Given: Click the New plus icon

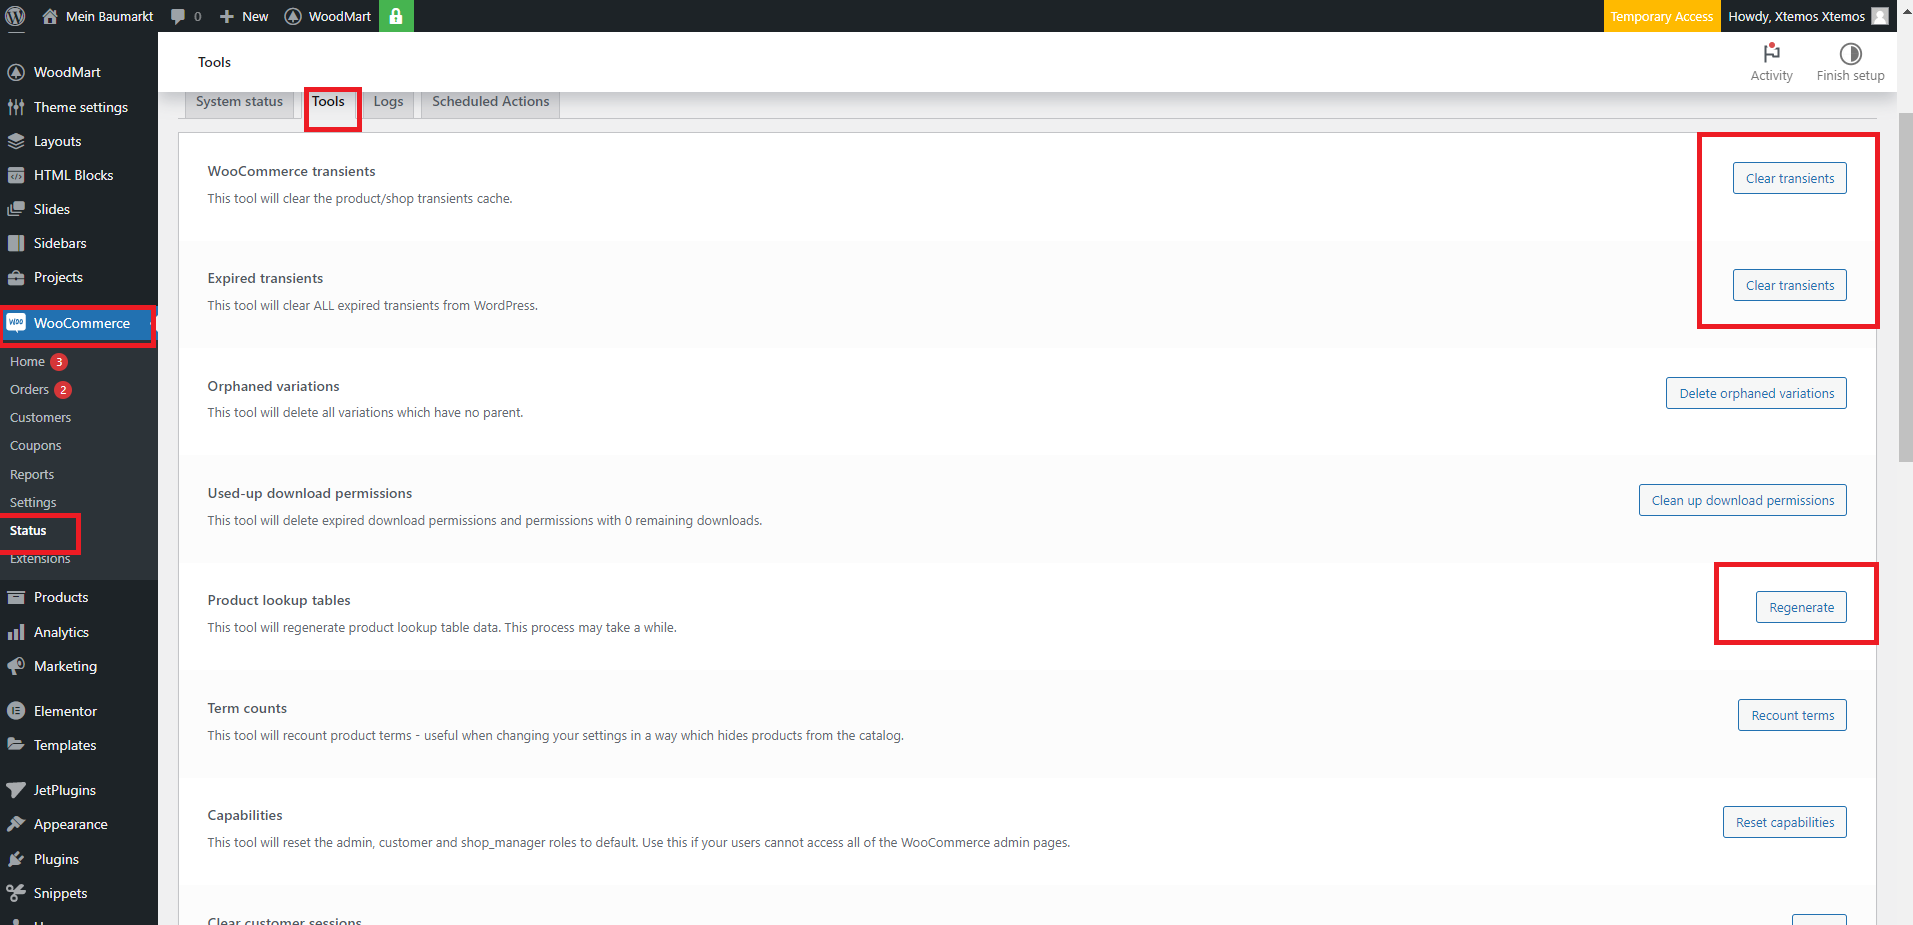Looking at the screenshot, I should pos(227,16).
